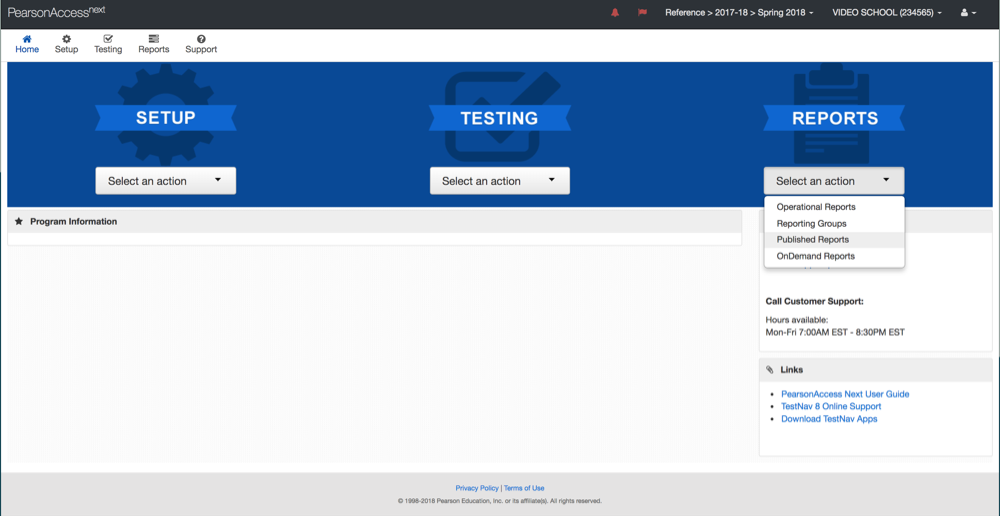The image size is (1000, 516).
Task: Open PearsonAccess Next User Guide link
Action: pos(845,394)
